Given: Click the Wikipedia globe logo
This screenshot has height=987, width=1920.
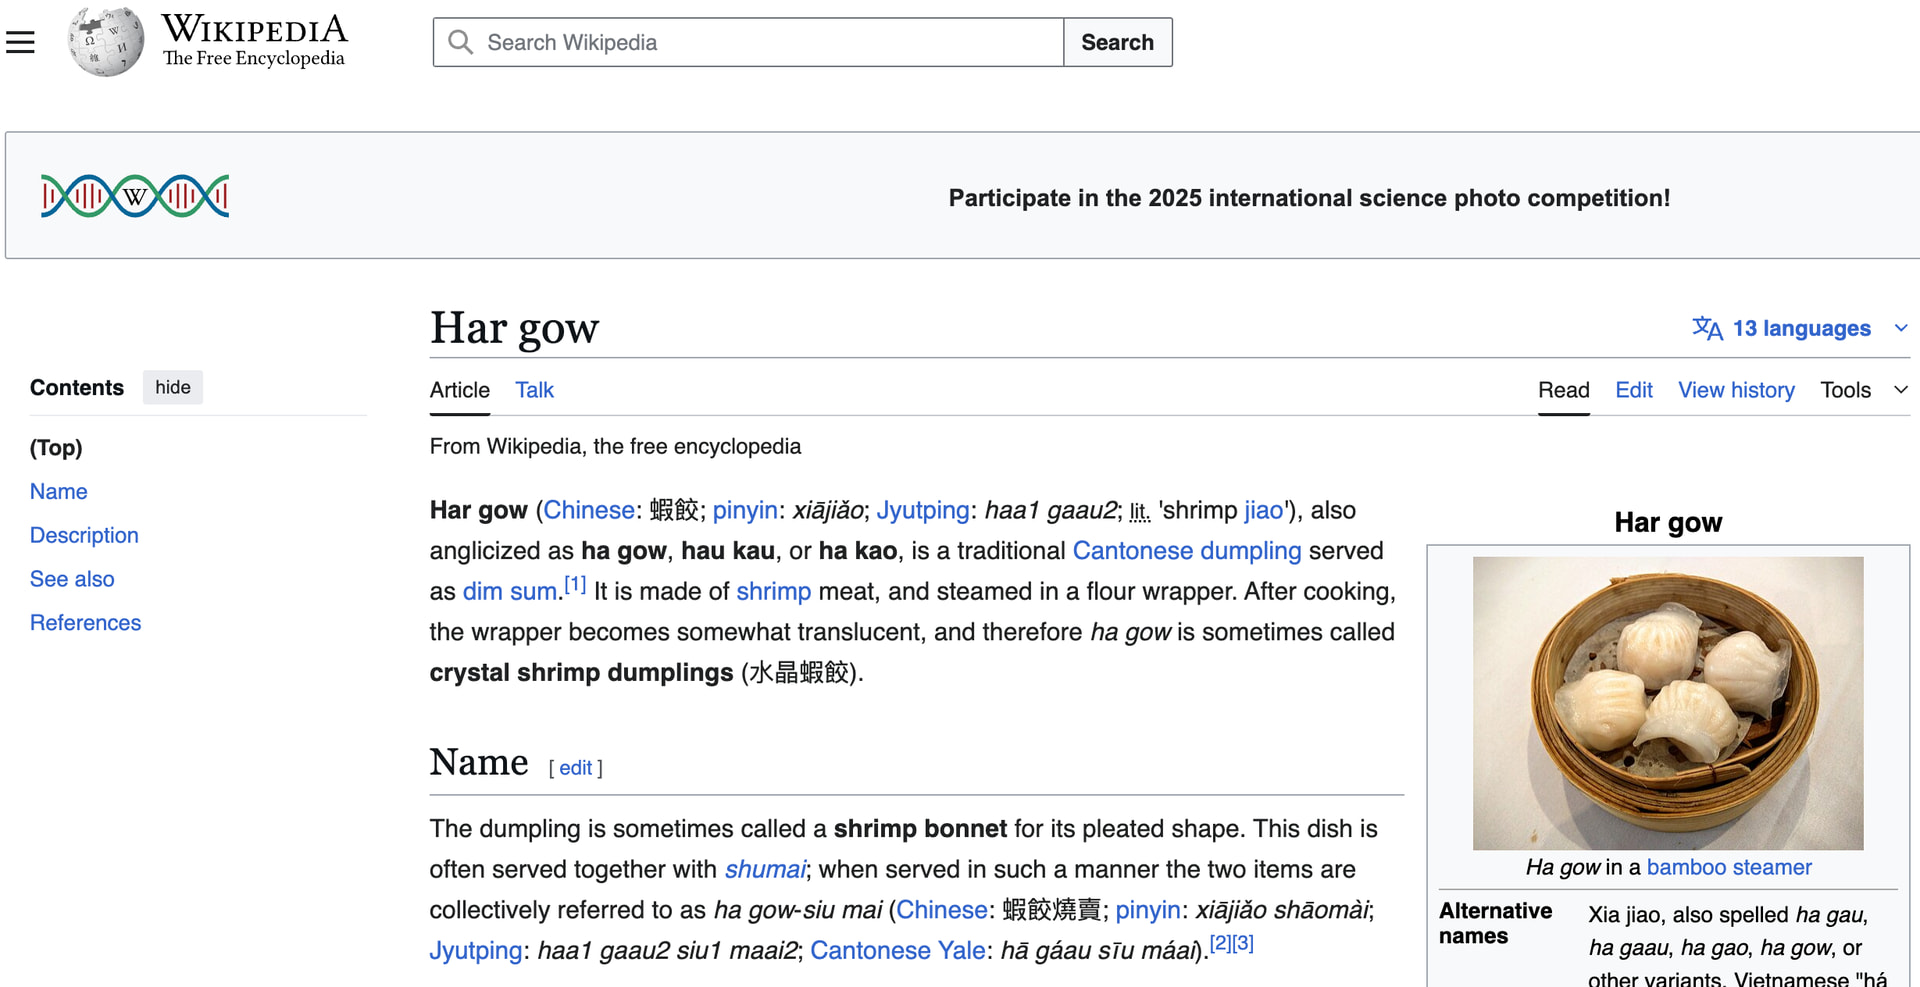Looking at the screenshot, I should (x=105, y=42).
